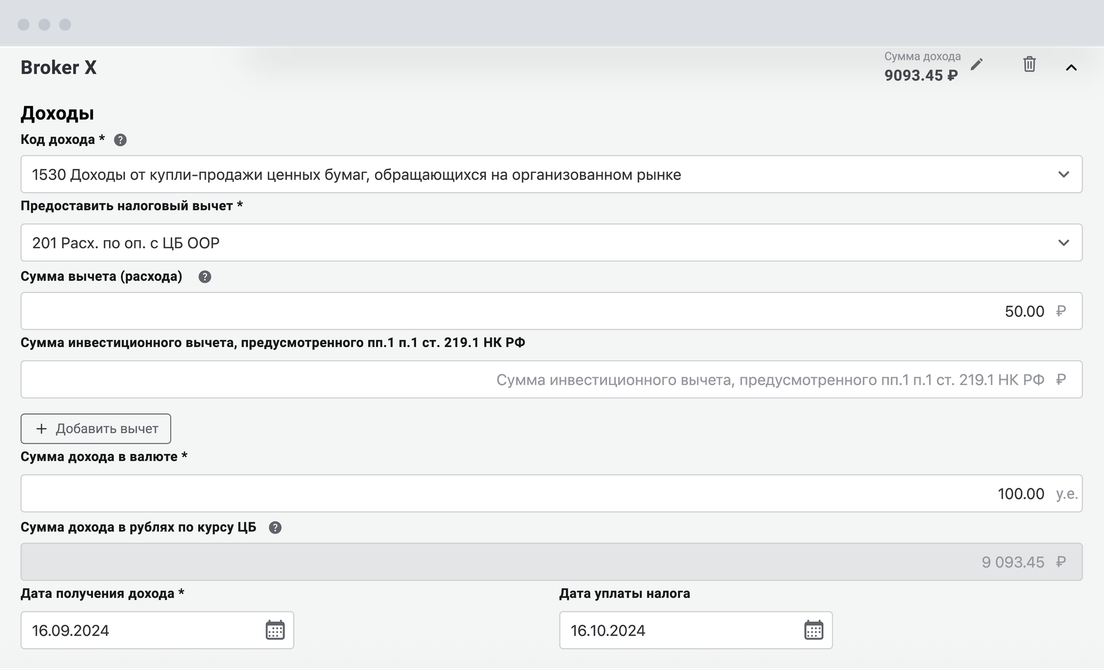Click the Дата уплаты налога label
Image resolution: width=1104 pixels, height=670 pixels.
(625, 593)
